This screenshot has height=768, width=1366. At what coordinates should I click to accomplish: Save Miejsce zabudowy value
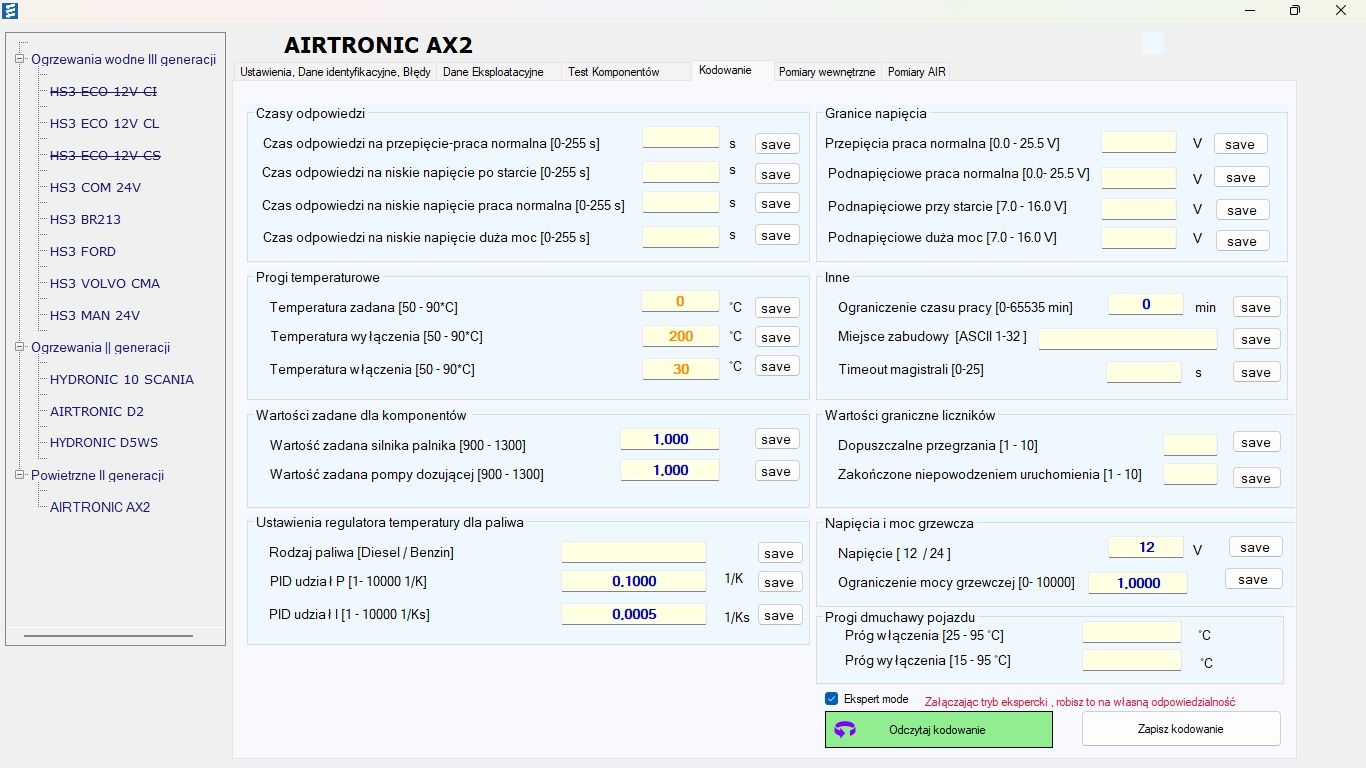[1256, 339]
